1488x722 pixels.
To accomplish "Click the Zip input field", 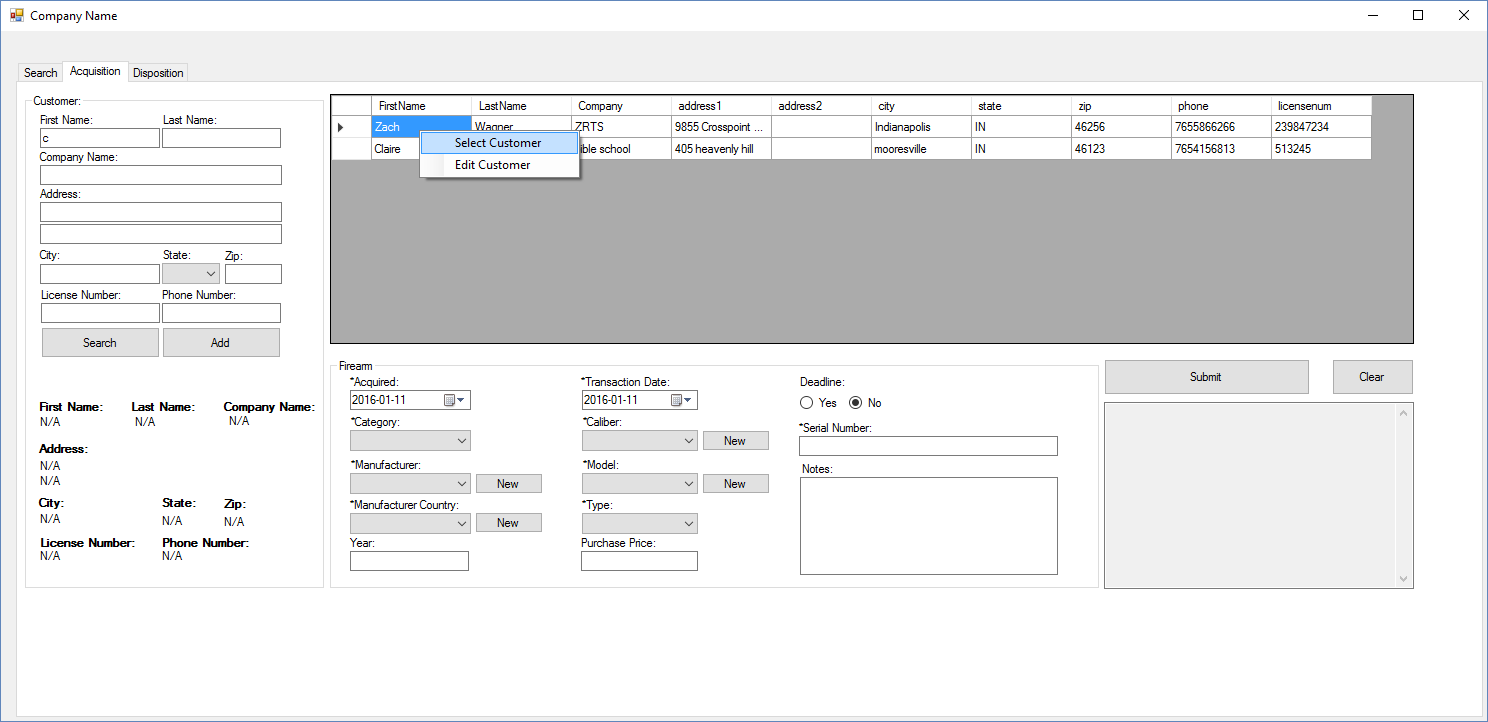I will pos(253,274).
